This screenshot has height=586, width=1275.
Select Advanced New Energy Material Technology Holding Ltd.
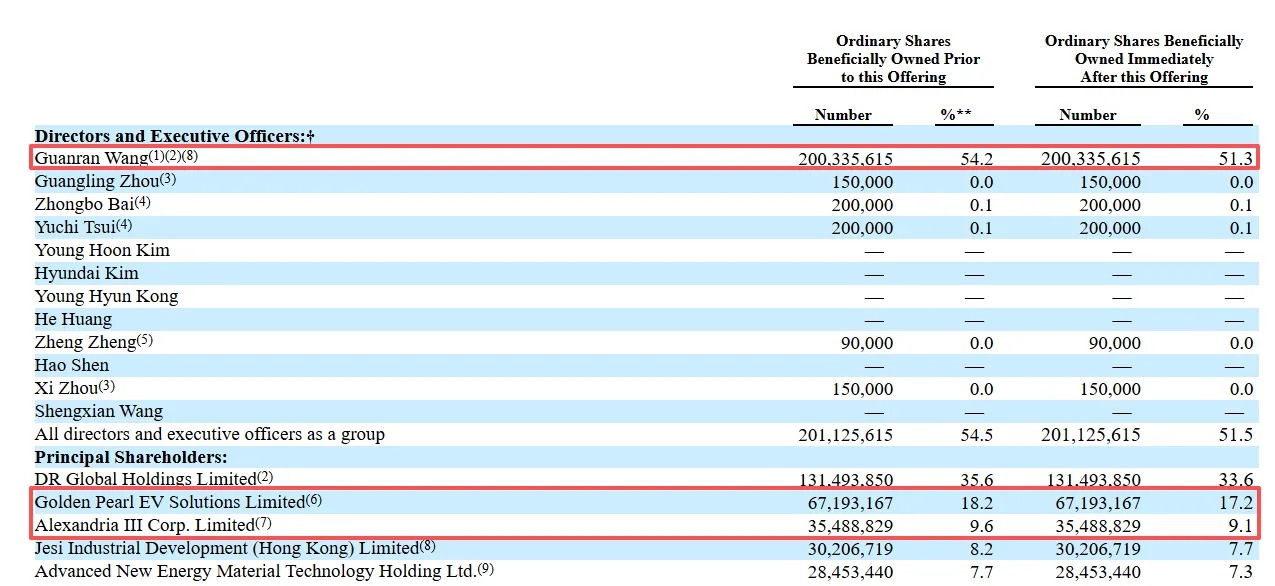click(257, 571)
